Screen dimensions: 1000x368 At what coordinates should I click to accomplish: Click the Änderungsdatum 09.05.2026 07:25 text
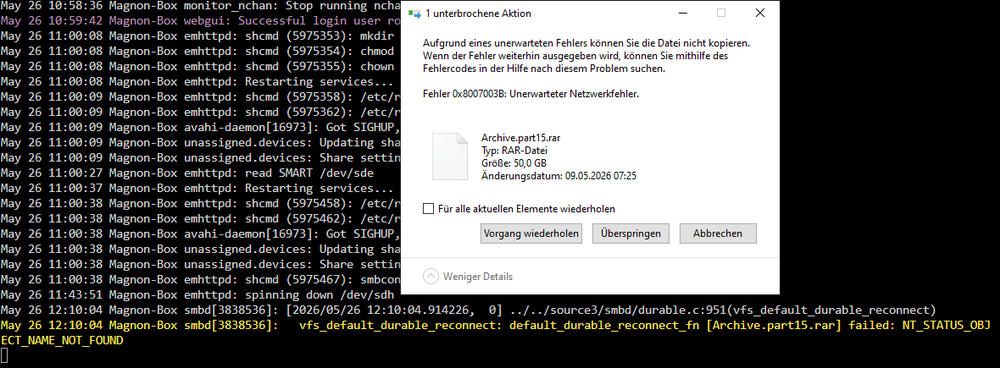tap(559, 175)
